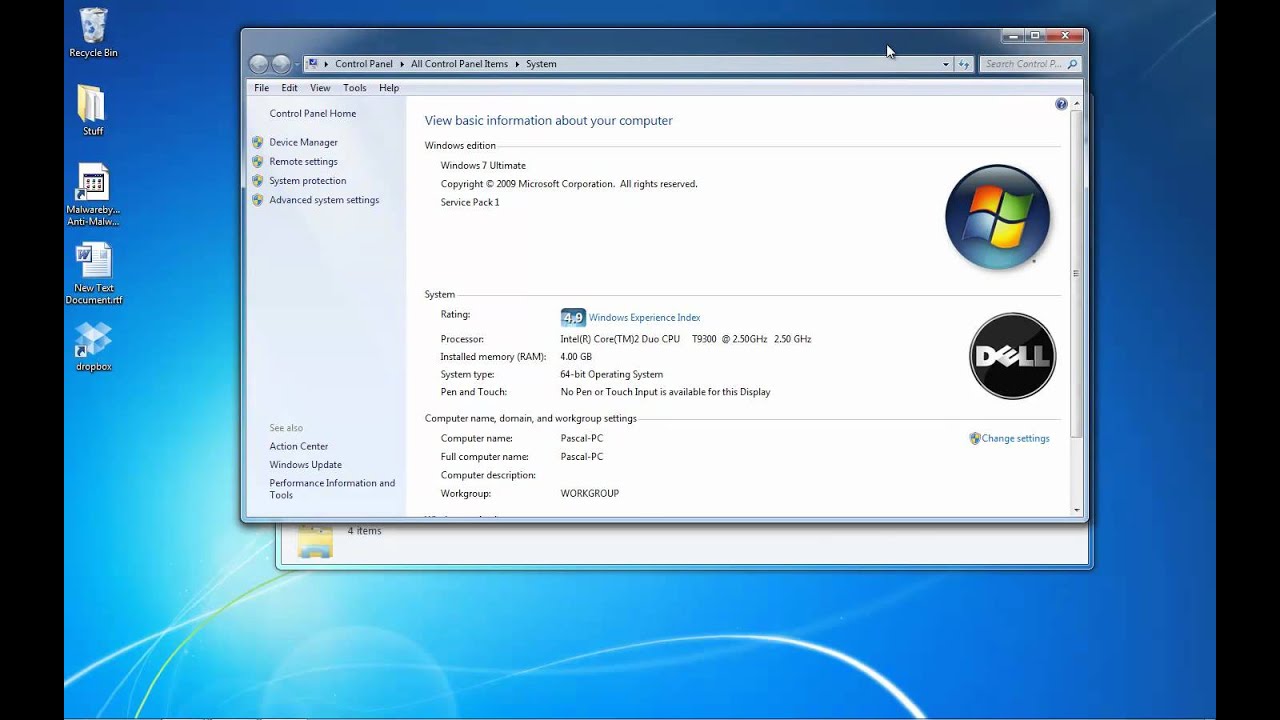Click the shield icon beside System protection
1280x720 pixels.
(x=258, y=180)
